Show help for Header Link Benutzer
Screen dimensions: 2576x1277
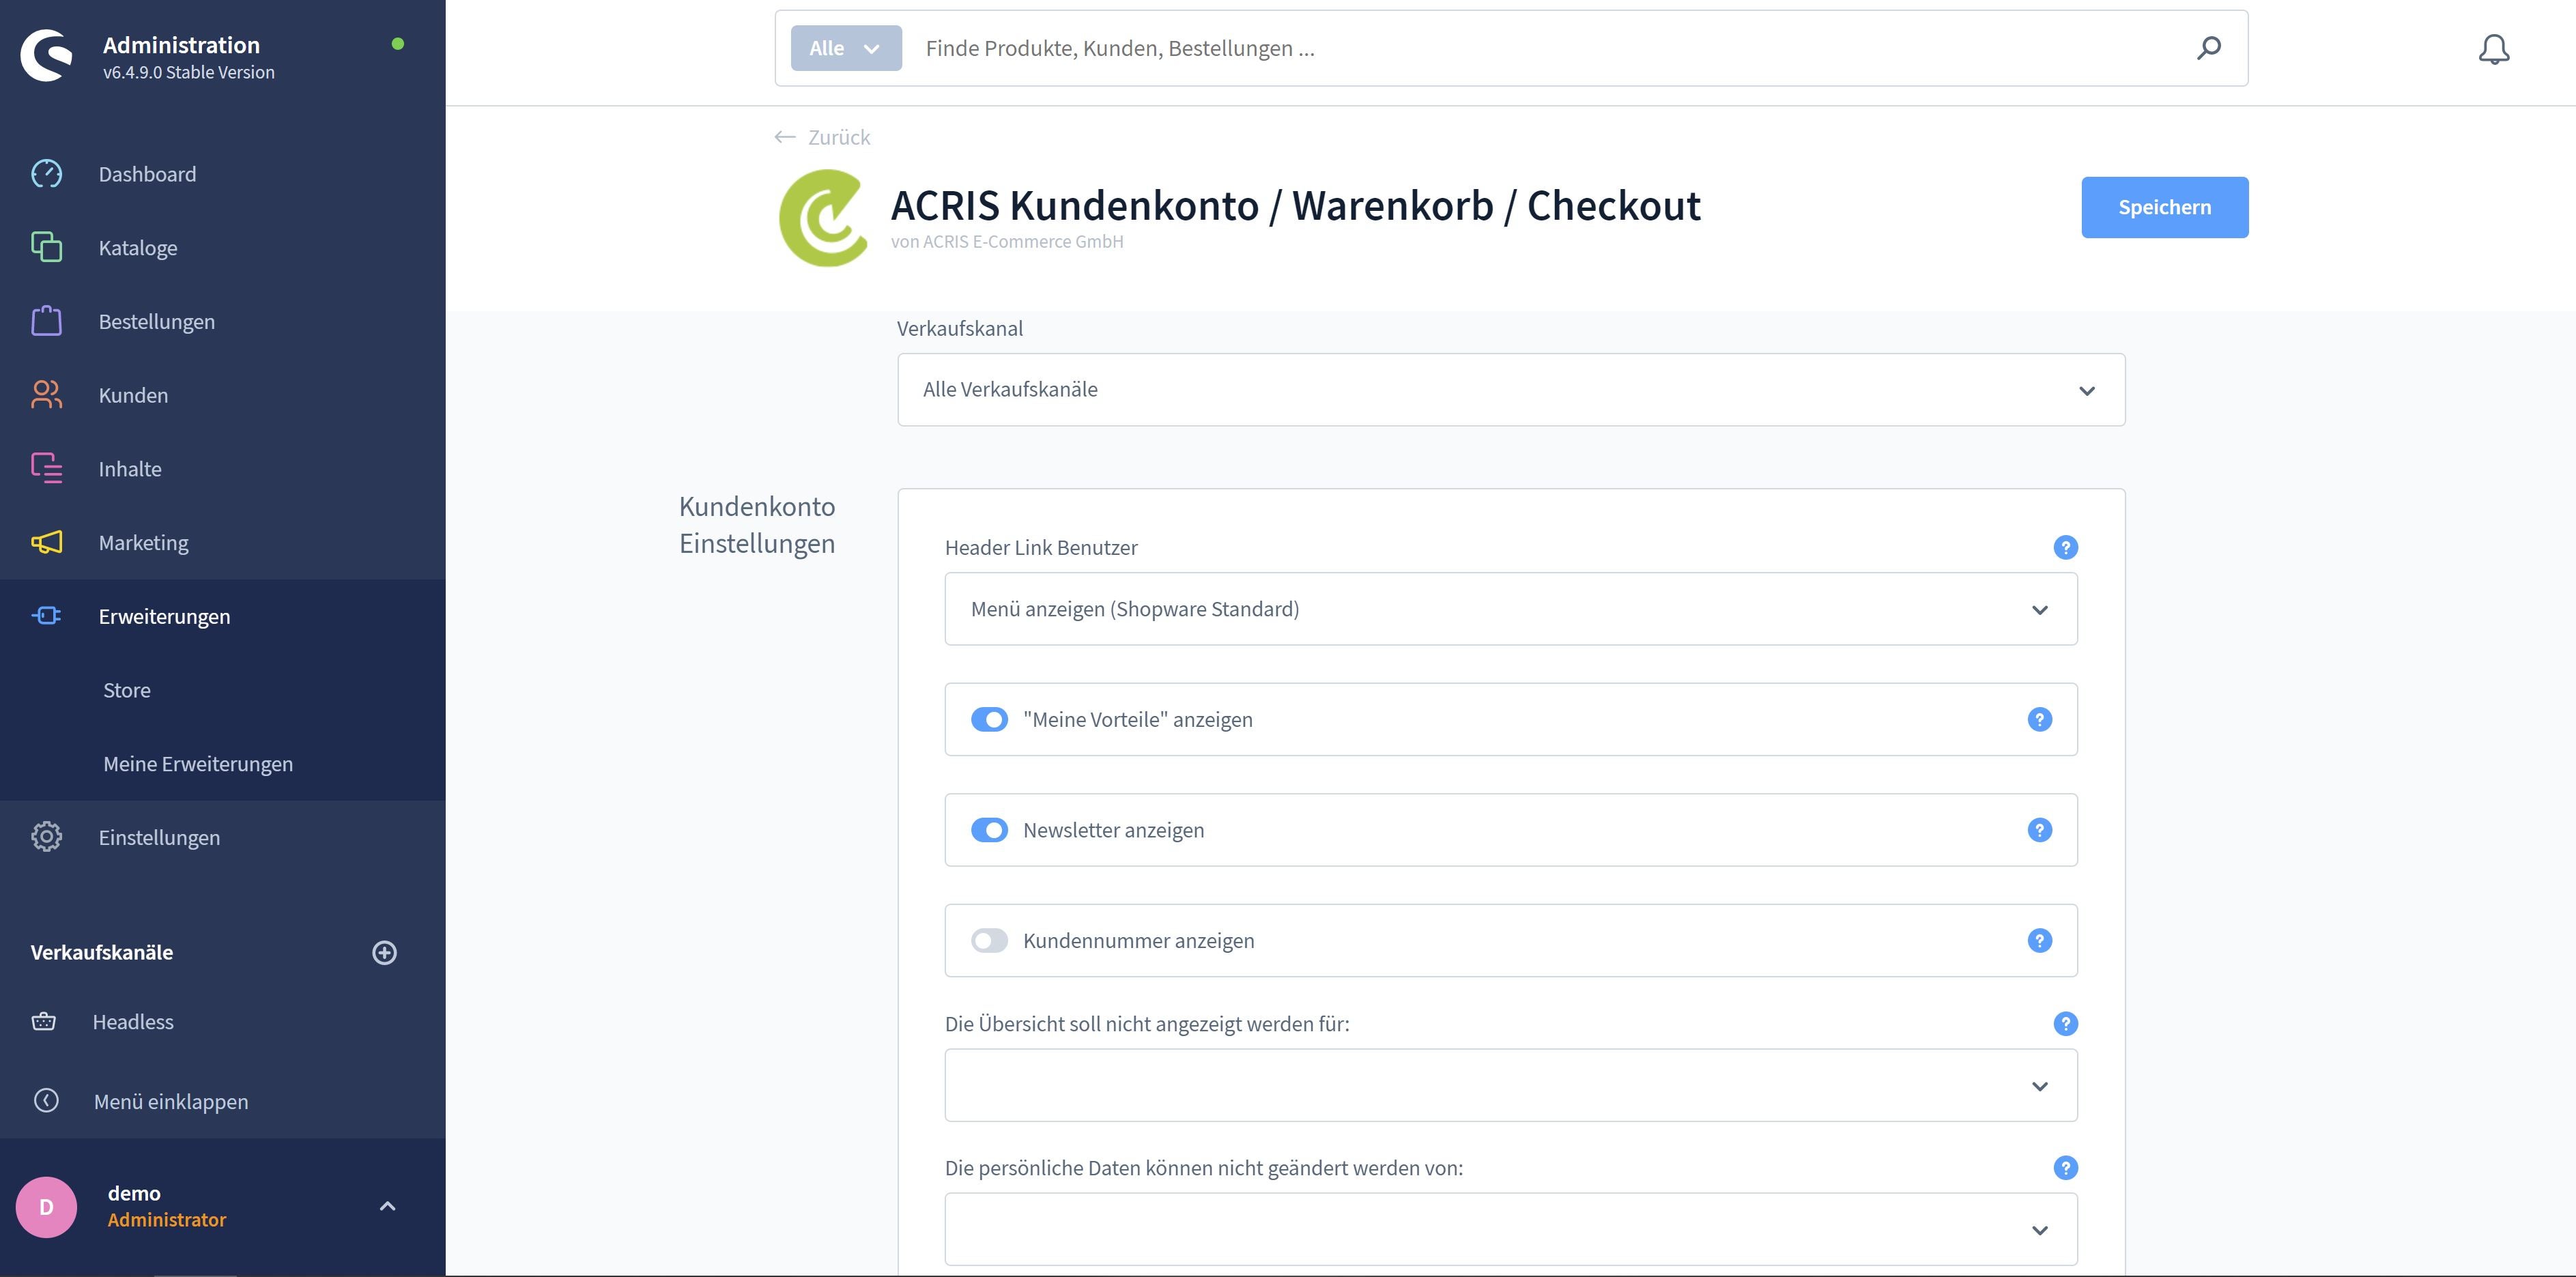[x=2066, y=547]
